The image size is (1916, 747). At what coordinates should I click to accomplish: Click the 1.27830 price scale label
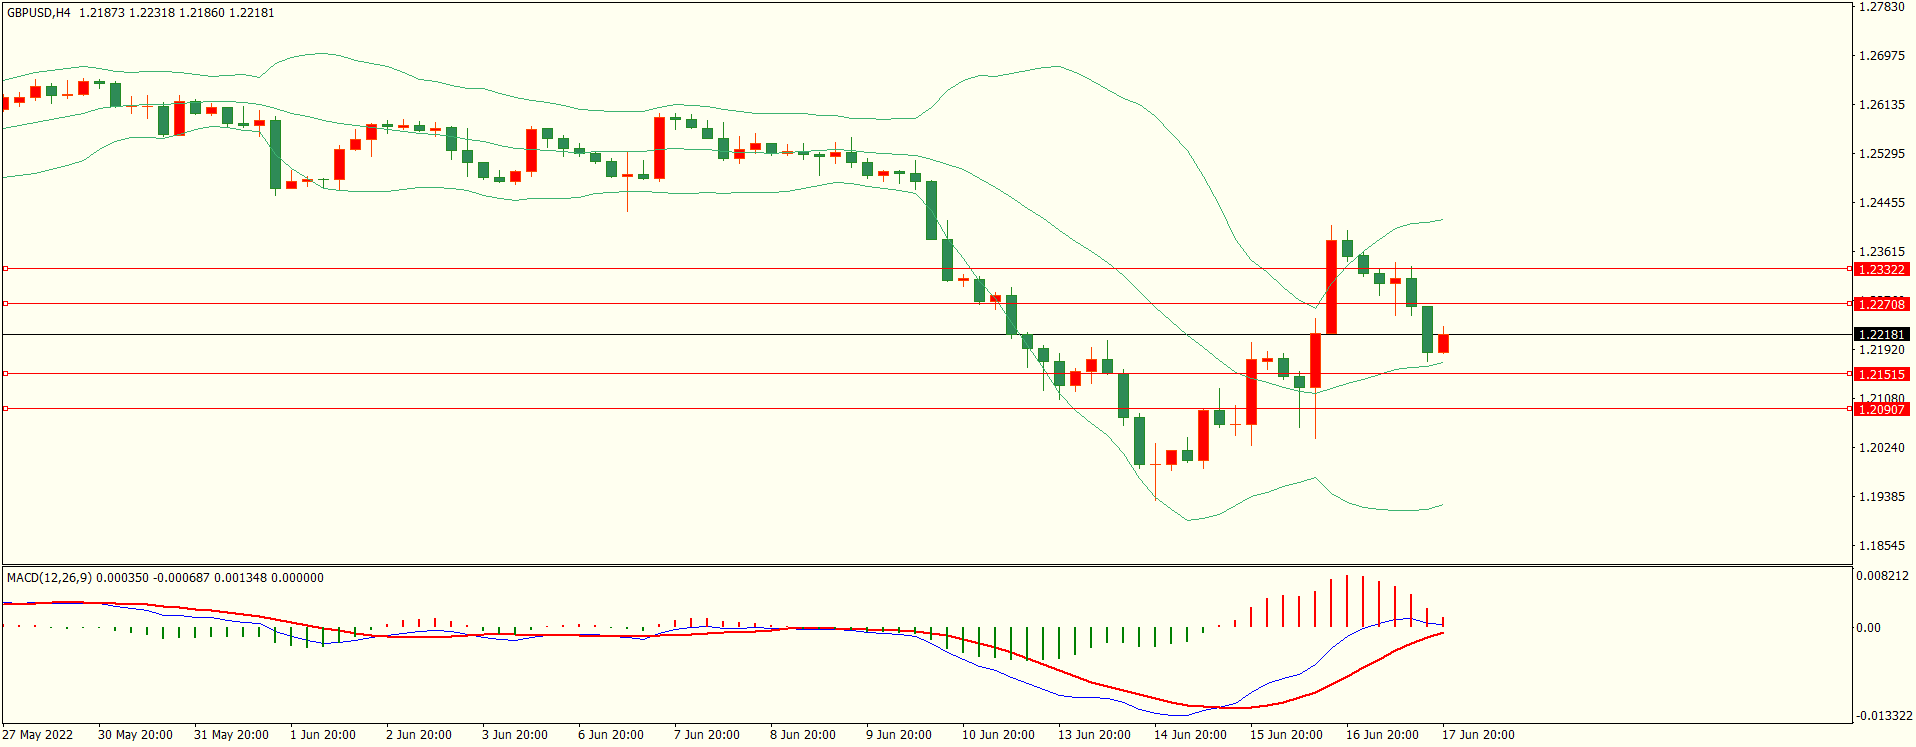(1881, 7)
